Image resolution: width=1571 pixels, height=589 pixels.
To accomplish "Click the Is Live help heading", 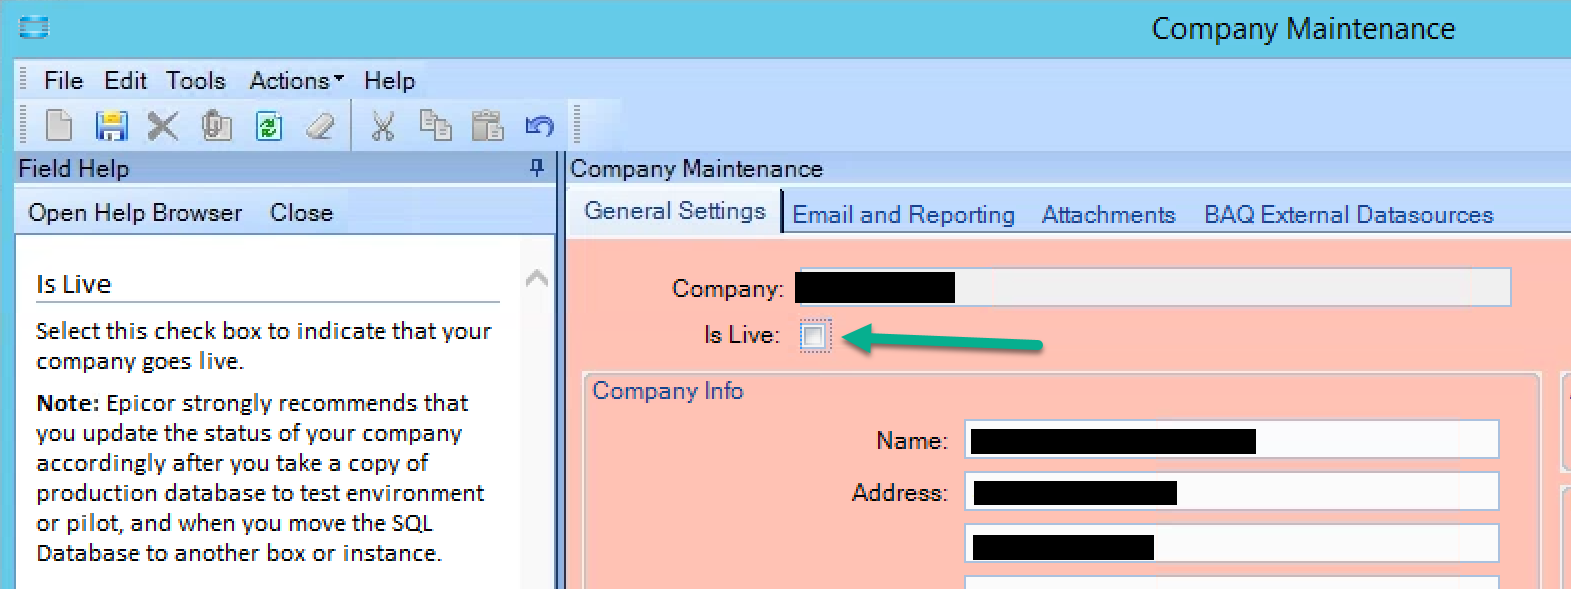I will [73, 285].
